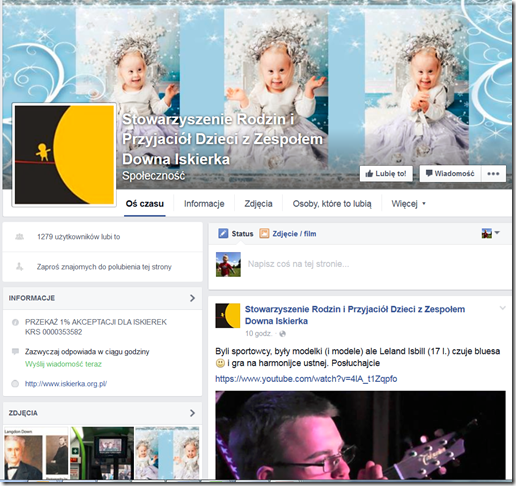Click the people icon beside 1279 likes
Image resolution: width=516 pixels, height=486 pixels.
tap(20, 237)
